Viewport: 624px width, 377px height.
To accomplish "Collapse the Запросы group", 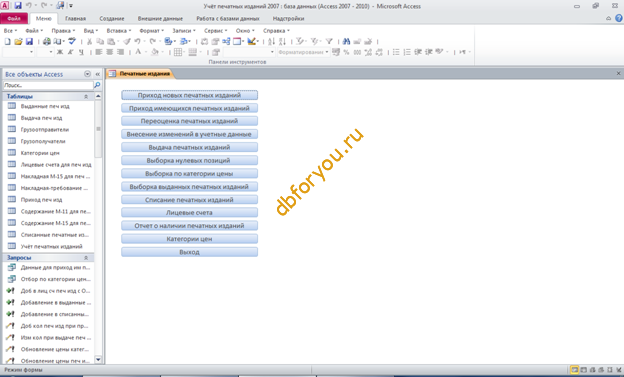I will click(86, 258).
